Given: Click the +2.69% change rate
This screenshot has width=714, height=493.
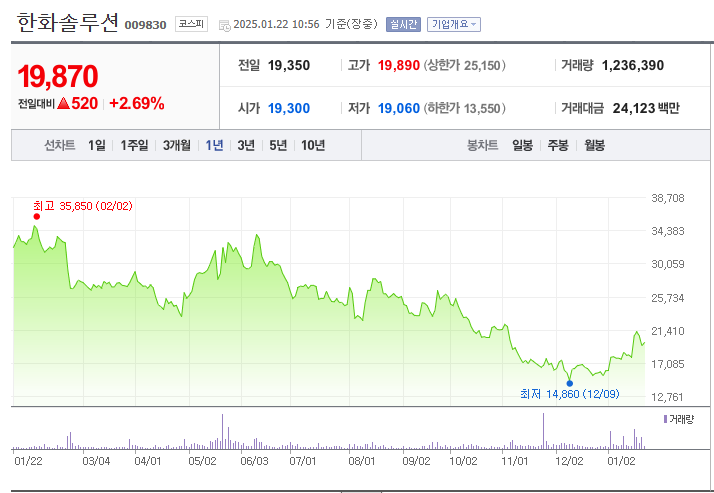Looking at the screenshot, I should 137,103.
